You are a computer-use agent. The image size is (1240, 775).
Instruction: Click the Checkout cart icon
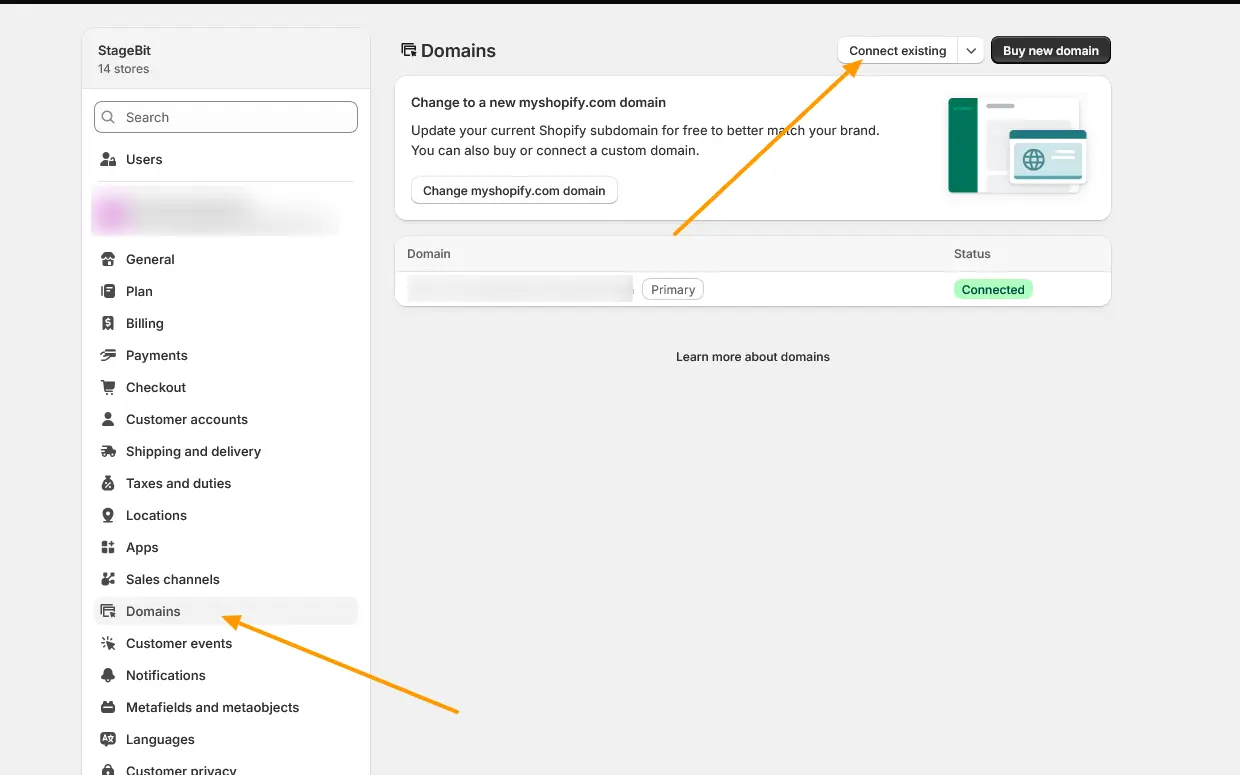(108, 387)
